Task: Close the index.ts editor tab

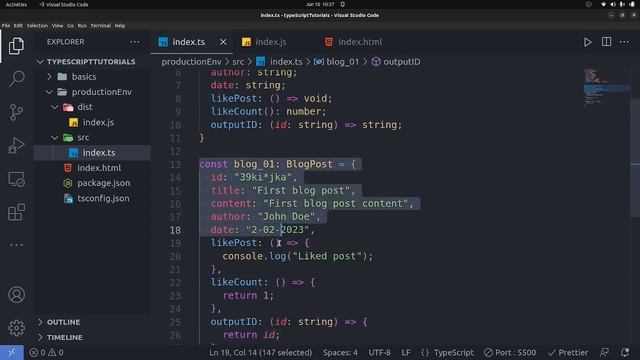Action: [223, 42]
